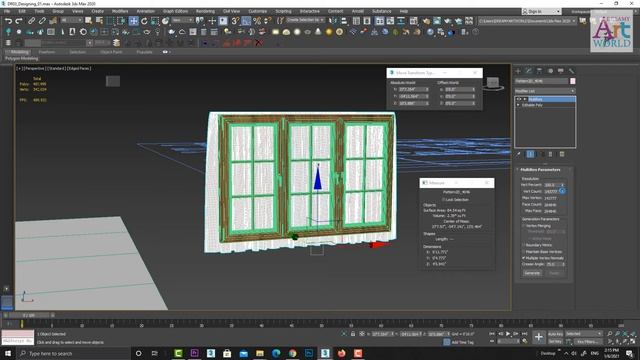Toggle the Boundary Metric checkbox

[524, 245]
